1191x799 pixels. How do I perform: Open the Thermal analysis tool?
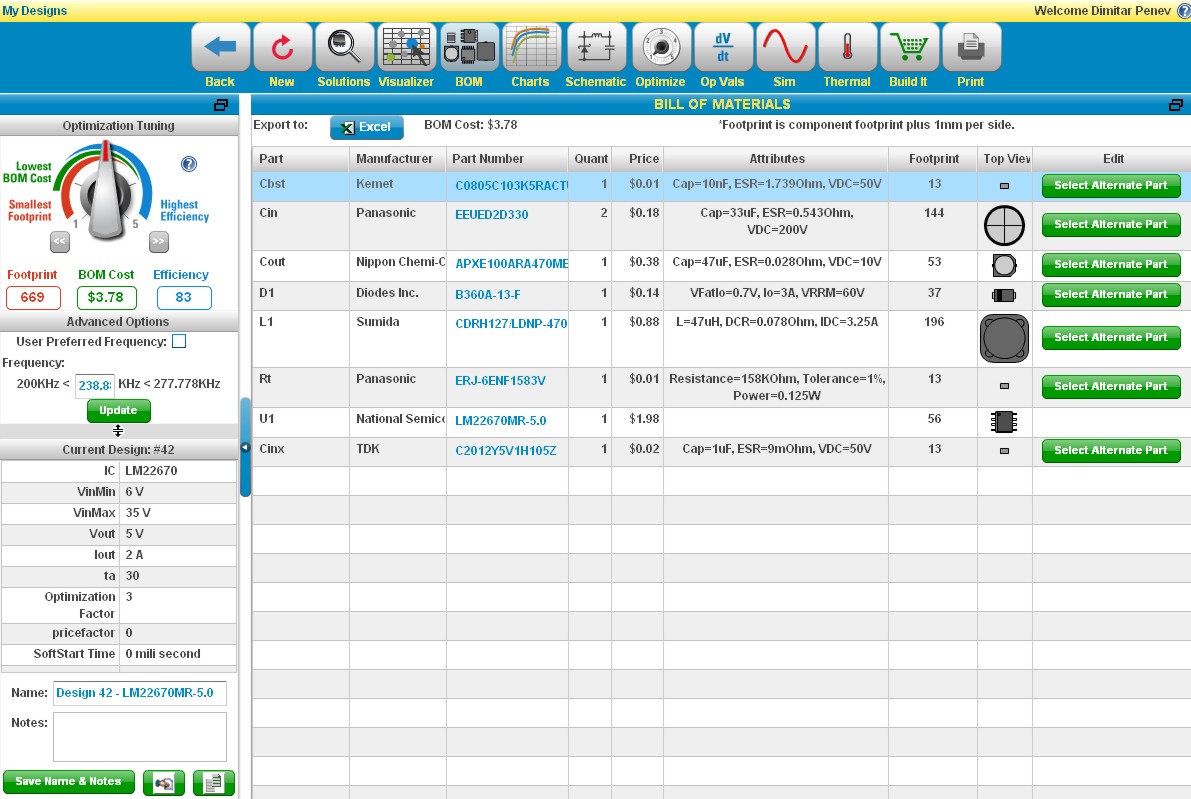pyautogui.click(x=847, y=48)
